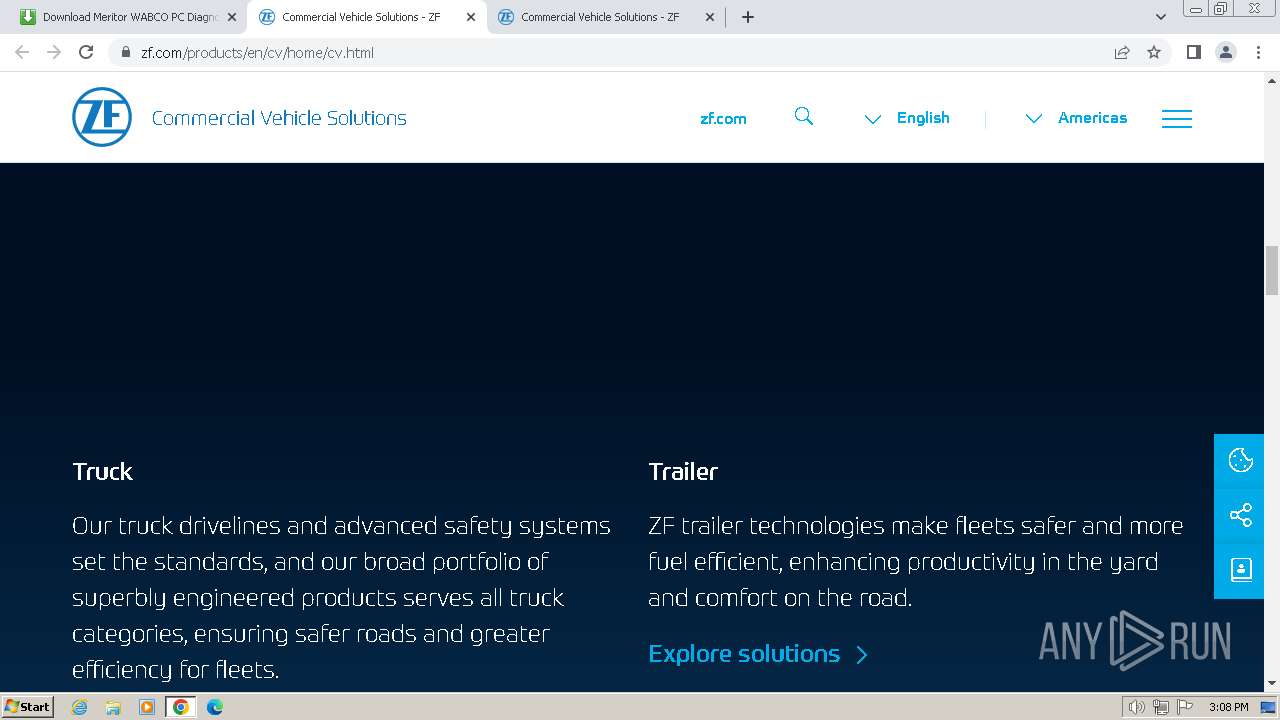Expand the Americas region dropdown
The image size is (1280, 720).
coord(1076,118)
